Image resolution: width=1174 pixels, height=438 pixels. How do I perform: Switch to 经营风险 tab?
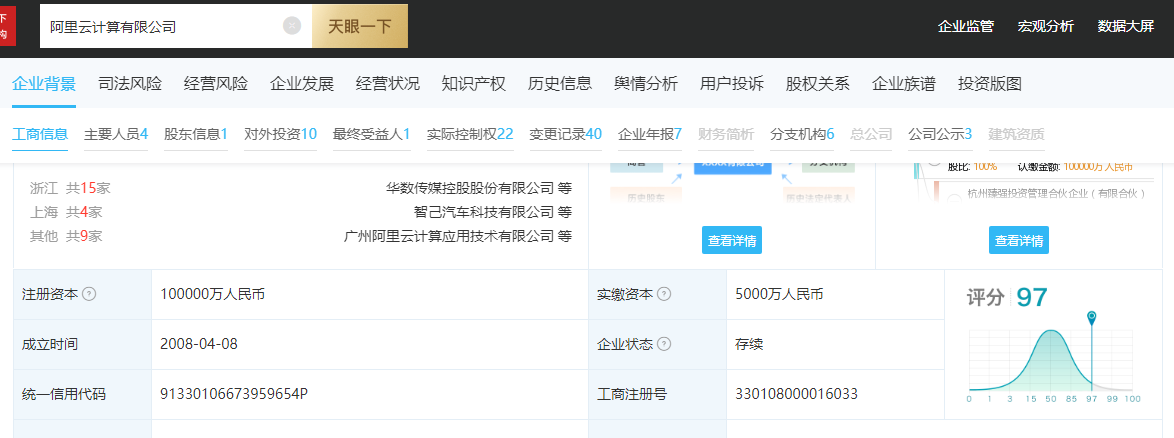point(216,84)
